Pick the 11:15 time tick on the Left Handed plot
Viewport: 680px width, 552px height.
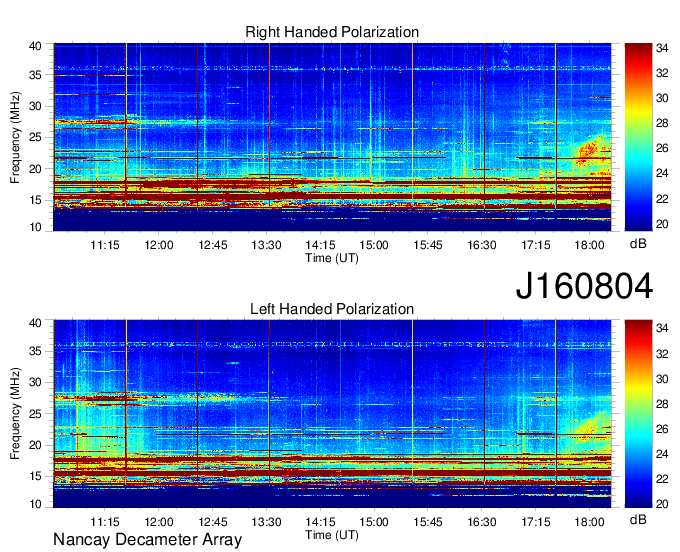pyautogui.click(x=105, y=522)
